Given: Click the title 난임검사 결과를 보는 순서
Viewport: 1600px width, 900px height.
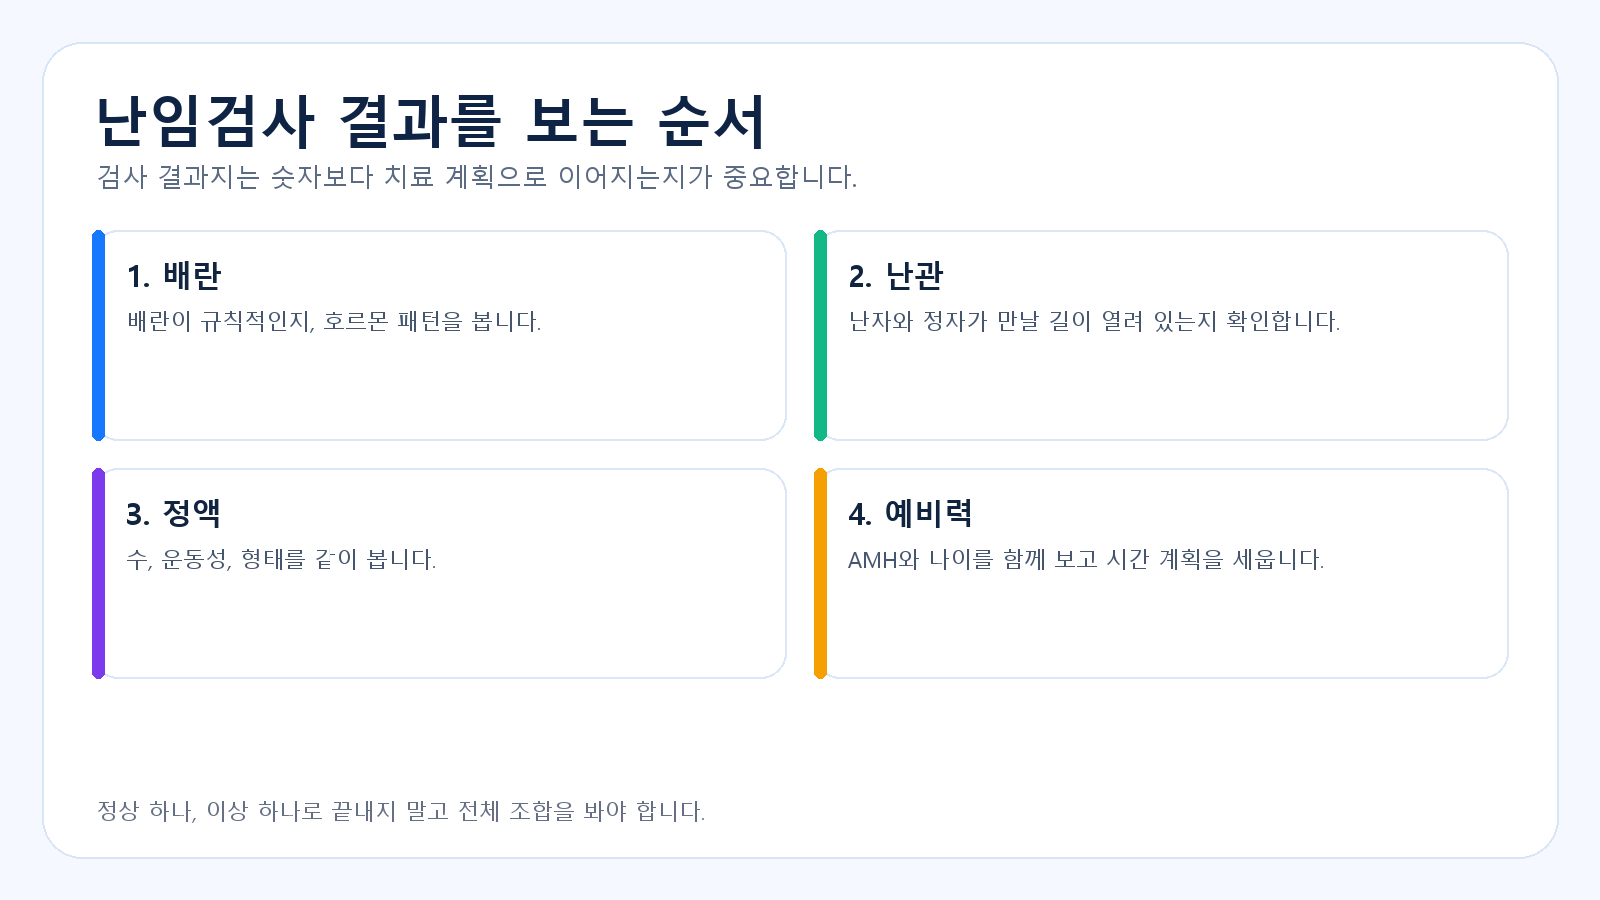Looking at the screenshot, I should (431, 122).
